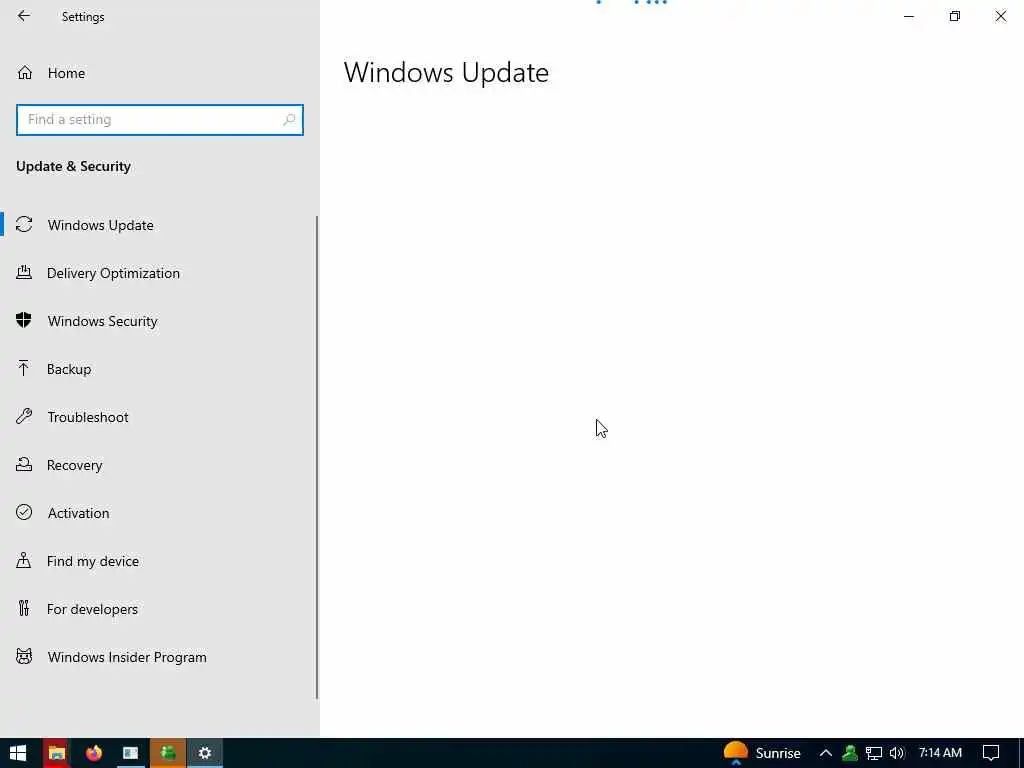
Task: Launch Firefox from the taskbar
Action: 94,753
